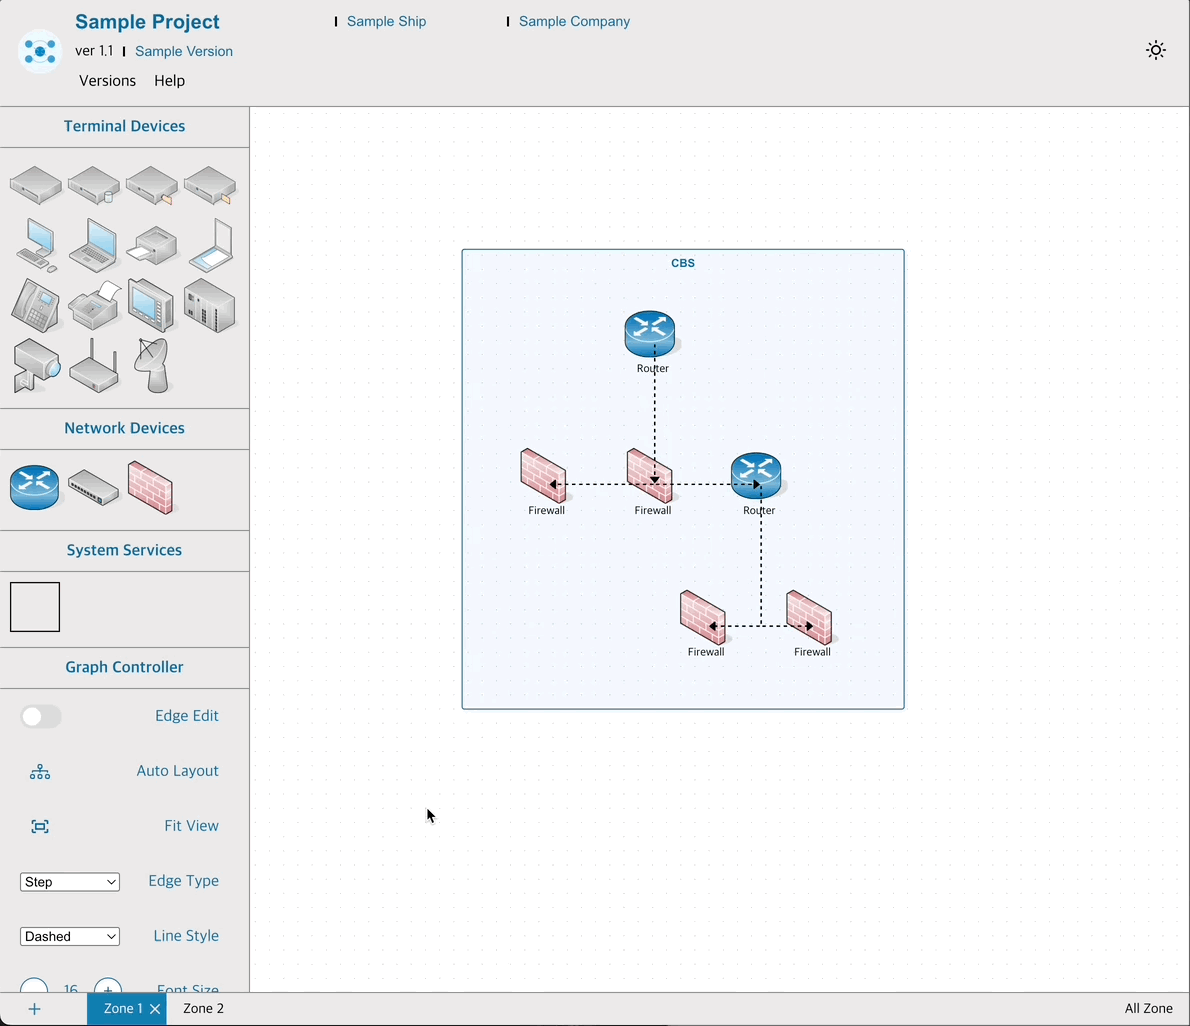Switch to the Zone 2 tab
Screen dimensions: 1190x1026
[x=203, y=1009]
